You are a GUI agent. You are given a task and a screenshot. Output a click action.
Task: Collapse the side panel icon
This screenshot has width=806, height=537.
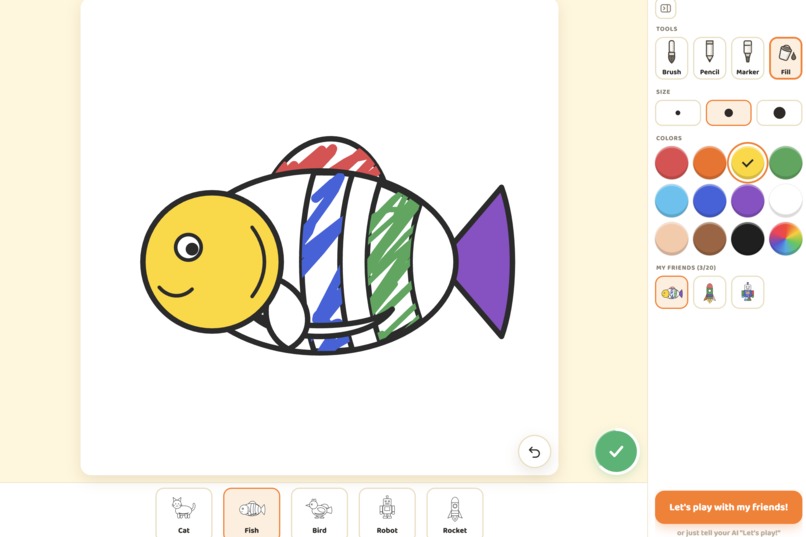pyautogui.click(x=666, y=8)
